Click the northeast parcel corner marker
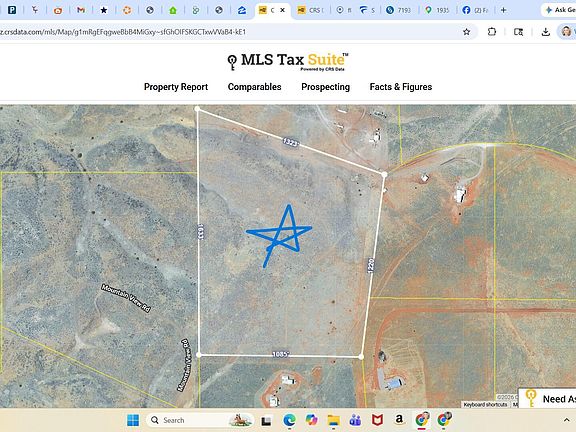 pos(384,174)
